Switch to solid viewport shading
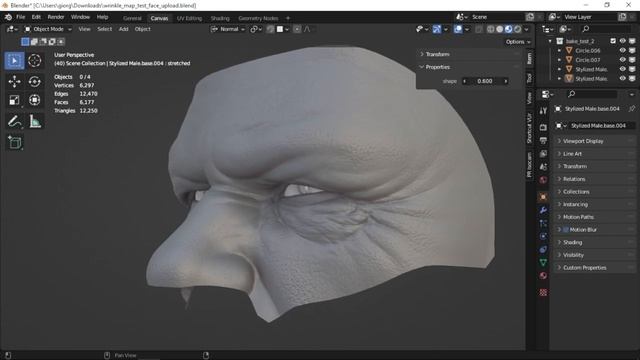Image resolution: width=640 pixels, height=360 pixels. tap(500, 29)
